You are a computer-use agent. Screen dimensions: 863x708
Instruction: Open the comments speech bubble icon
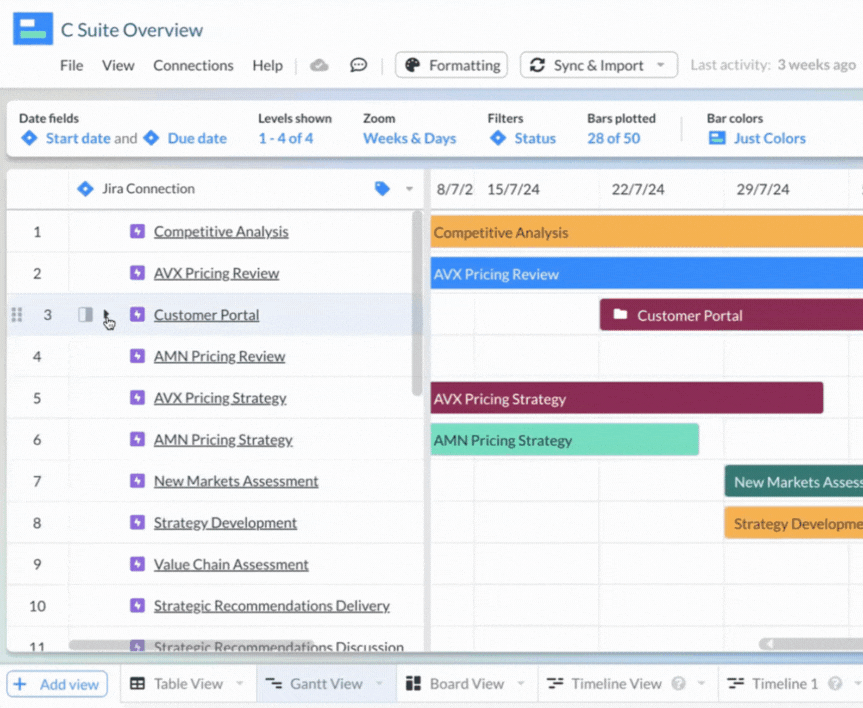pos(358,65)
